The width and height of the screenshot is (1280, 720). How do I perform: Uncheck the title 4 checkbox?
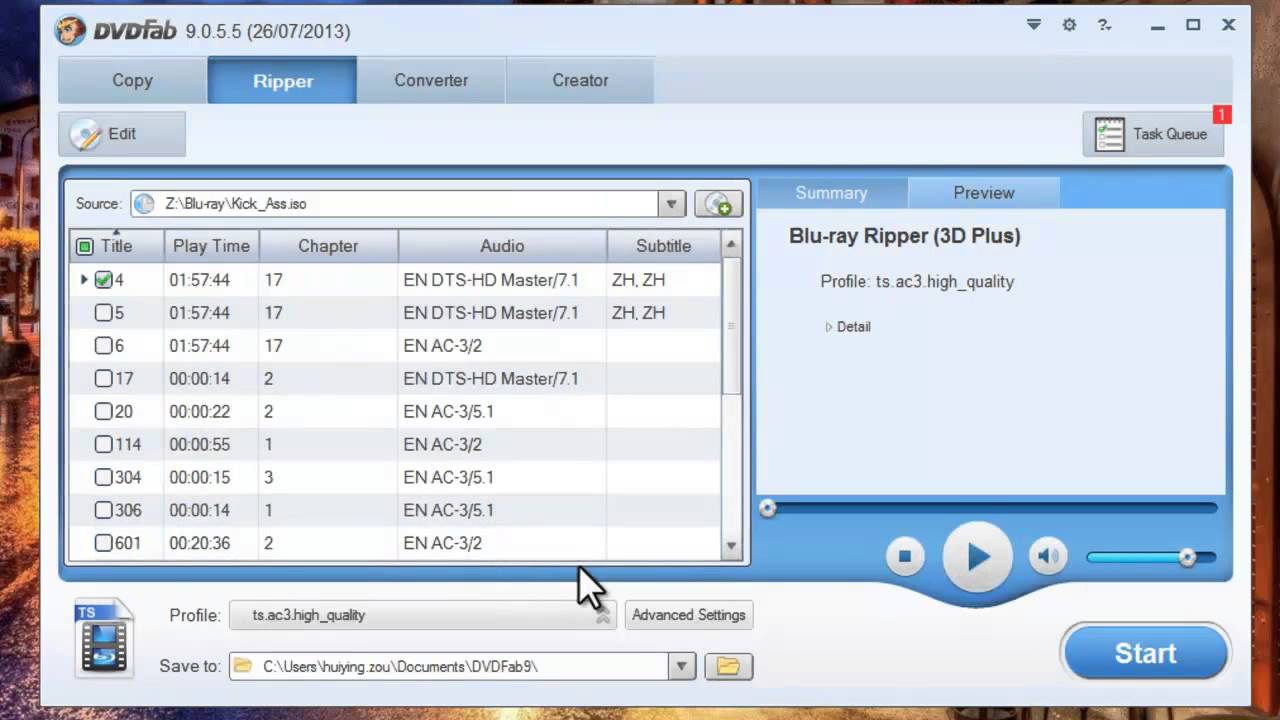[103, 280]
